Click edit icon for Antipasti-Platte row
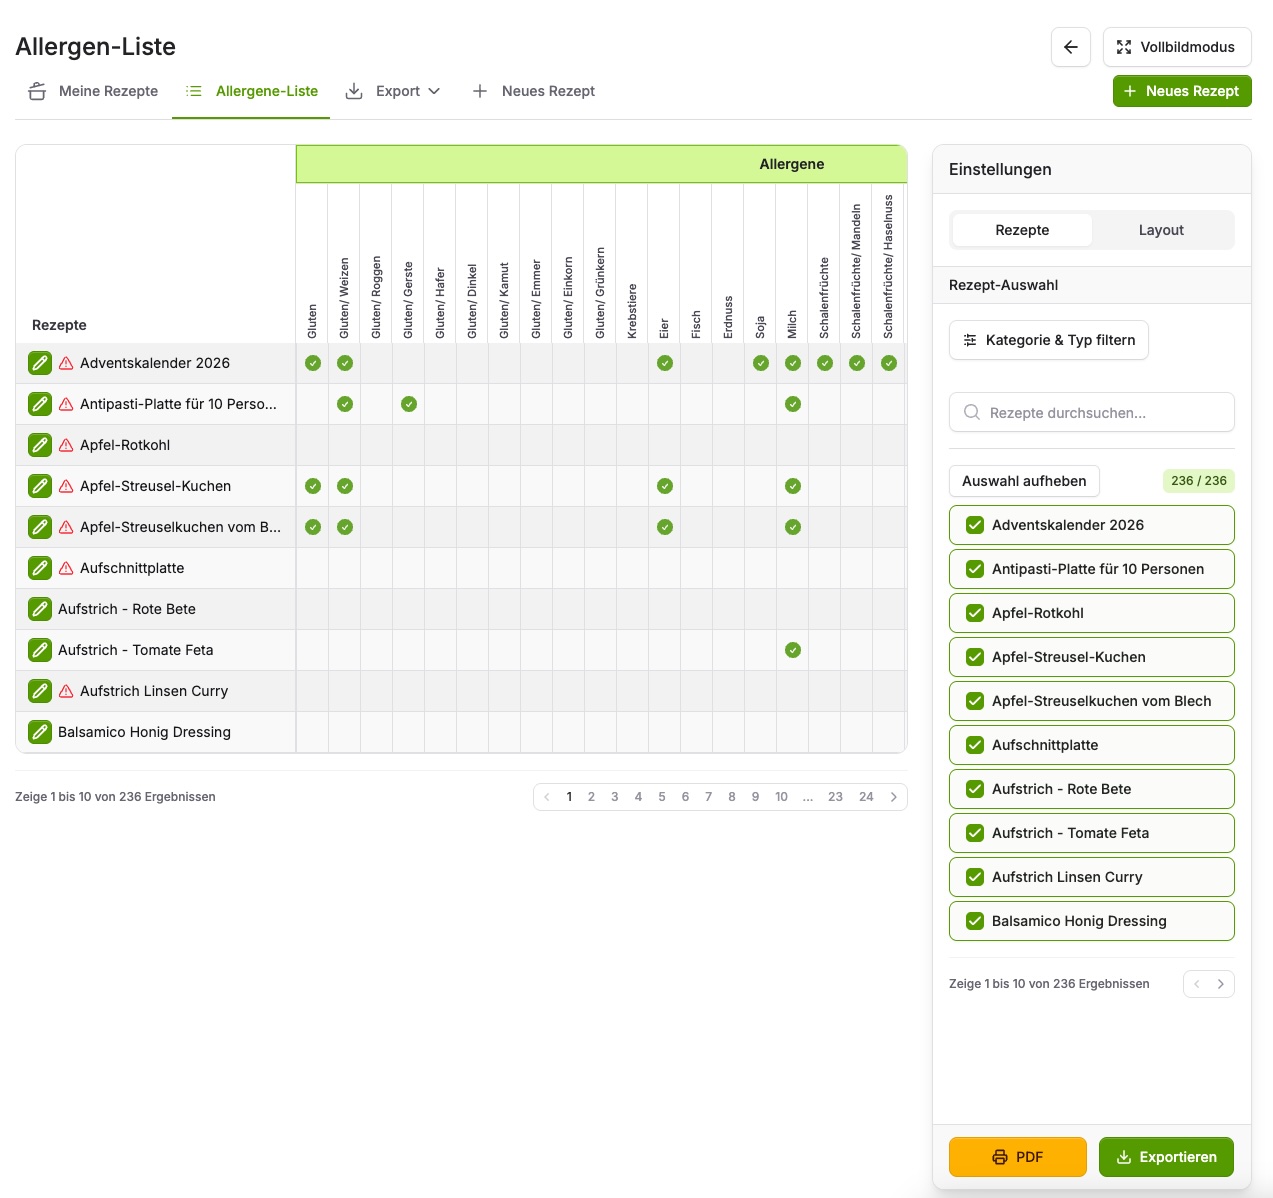The width and height of the screenshot is (1273, 1198). coord(40,404)
